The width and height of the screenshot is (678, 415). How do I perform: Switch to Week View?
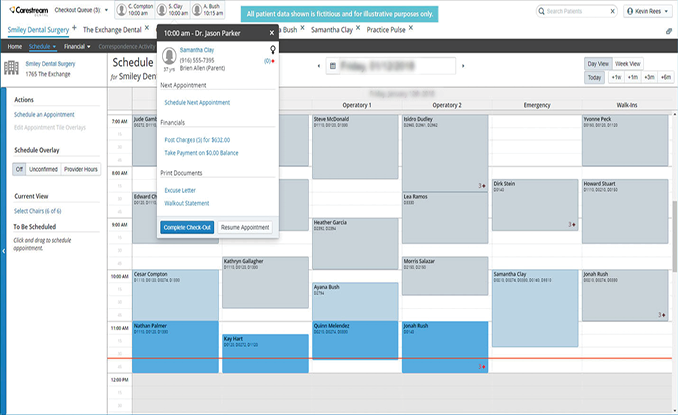point(628,63)
